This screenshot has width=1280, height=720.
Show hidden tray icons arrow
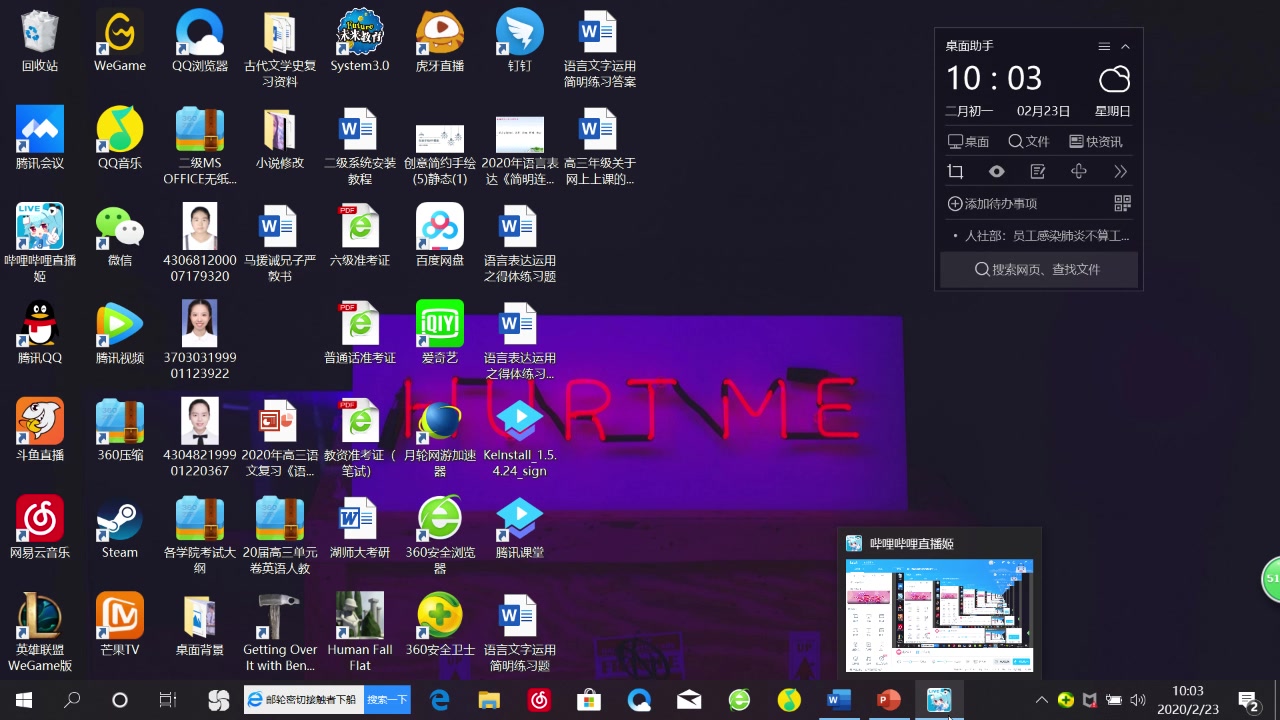coord(1041,700)
